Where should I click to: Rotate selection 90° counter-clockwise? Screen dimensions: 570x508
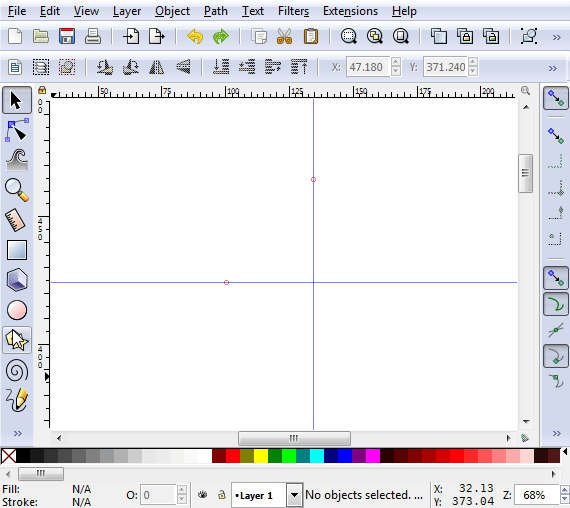pos(105,67)
